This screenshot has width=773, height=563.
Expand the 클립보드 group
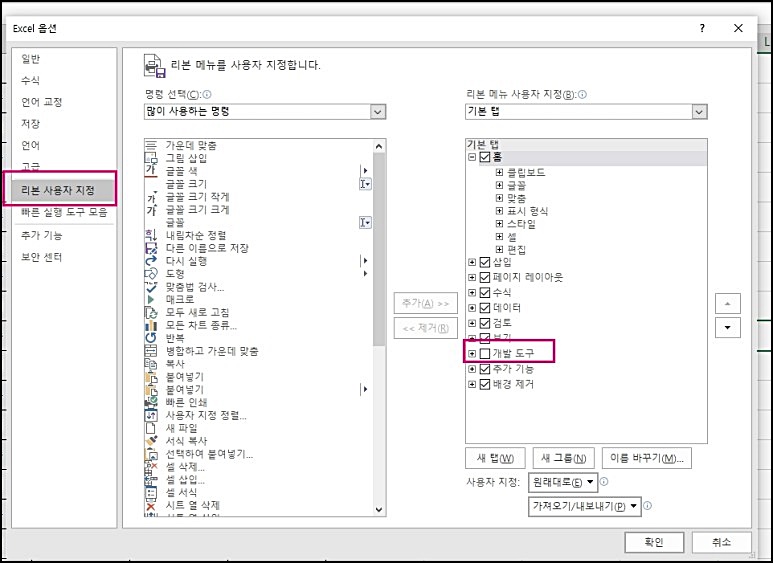coord(499,172)
